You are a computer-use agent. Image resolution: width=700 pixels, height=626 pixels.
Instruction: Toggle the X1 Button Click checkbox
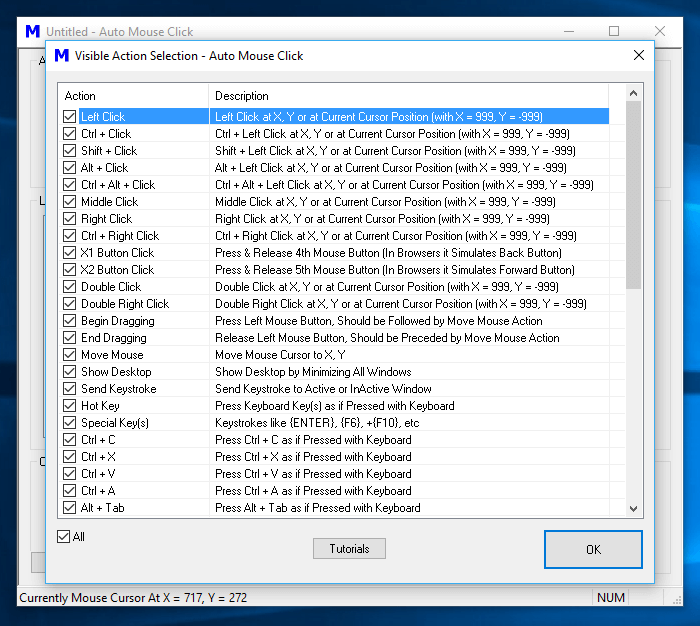[69, 252]
